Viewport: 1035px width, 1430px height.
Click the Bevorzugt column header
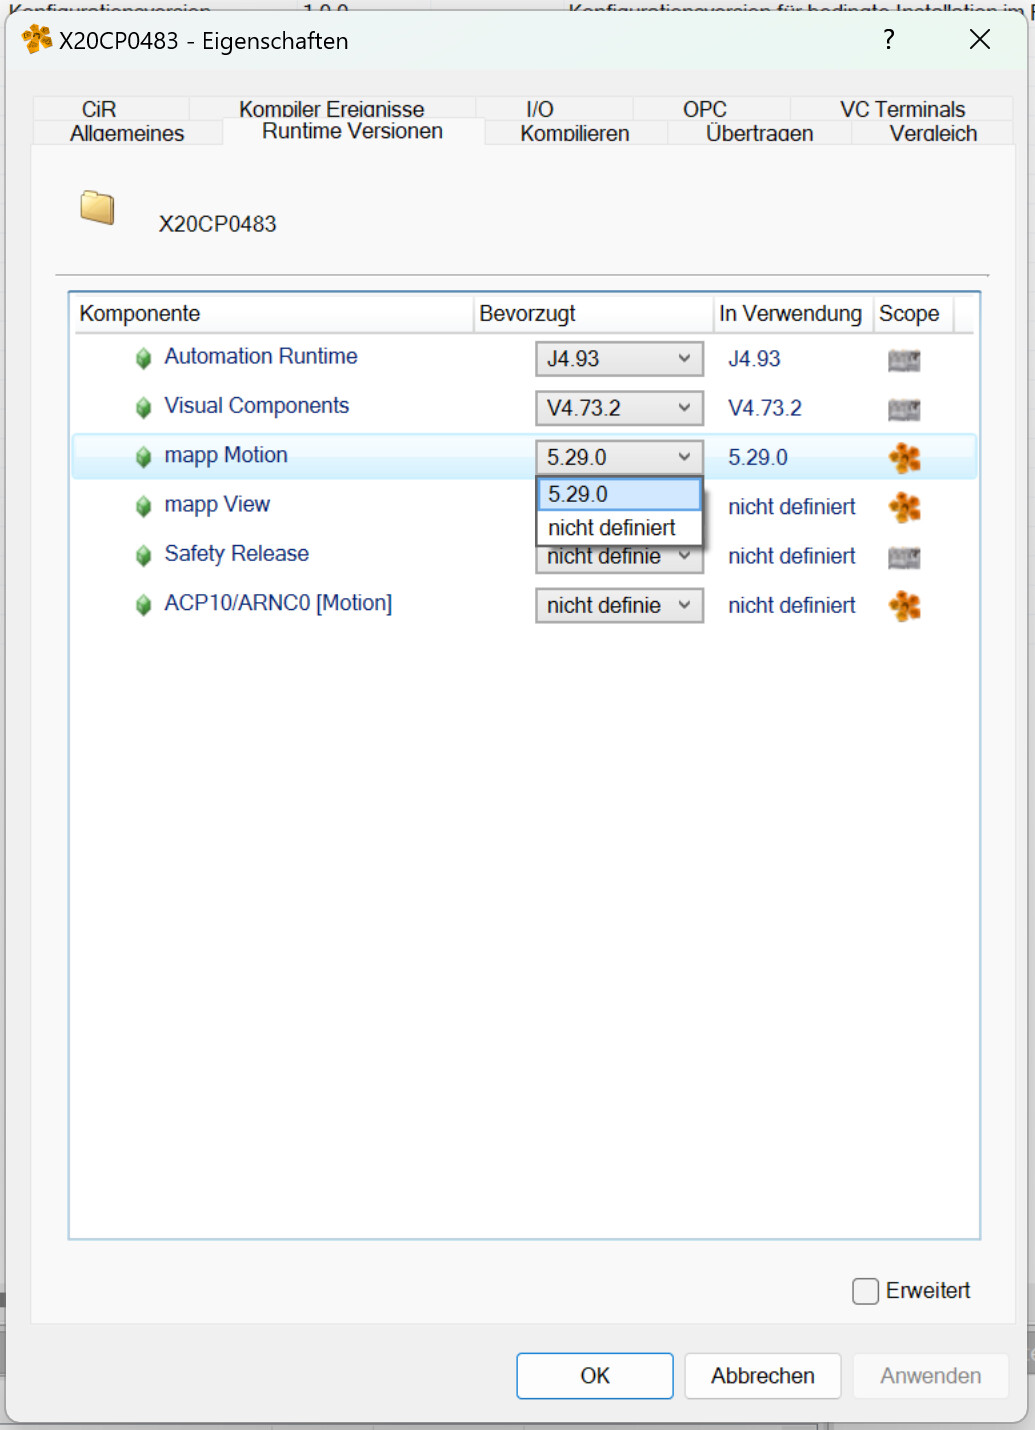593,314
